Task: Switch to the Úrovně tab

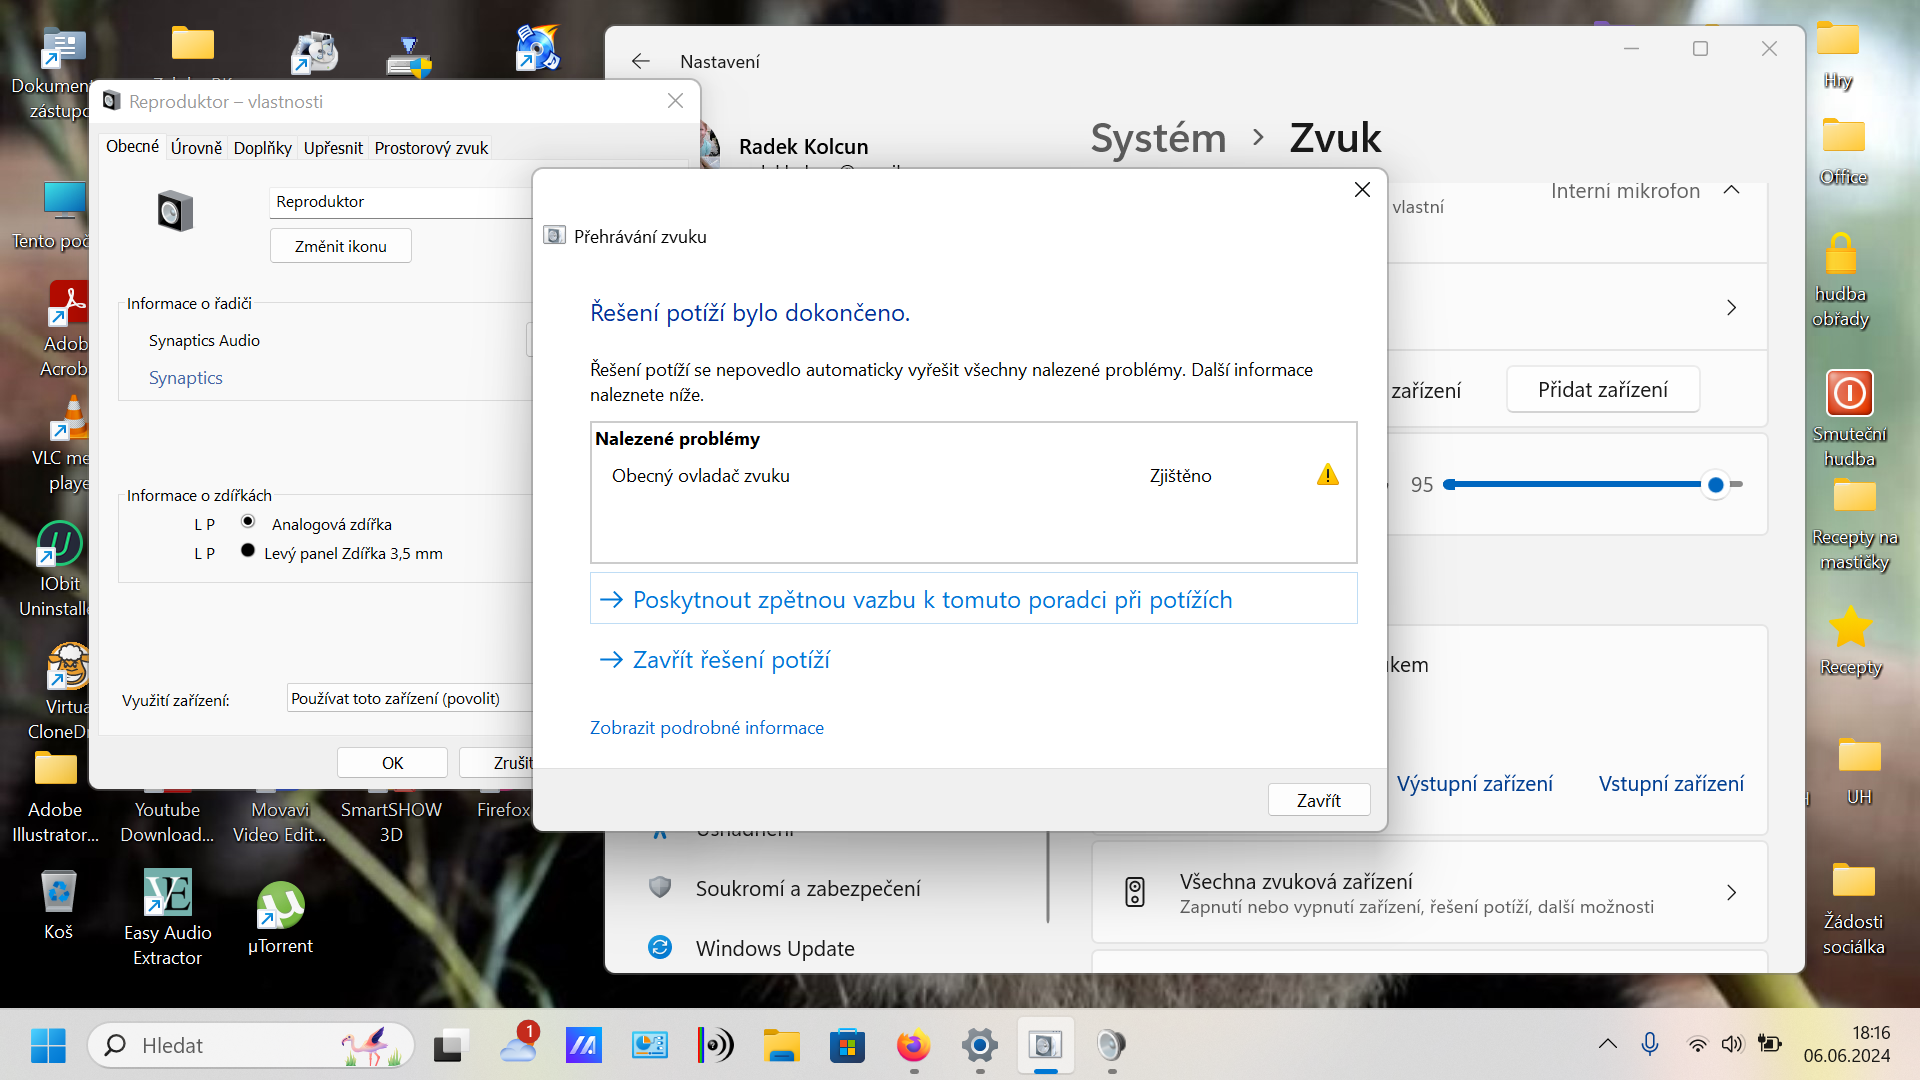Action: [x=196, y=148]
